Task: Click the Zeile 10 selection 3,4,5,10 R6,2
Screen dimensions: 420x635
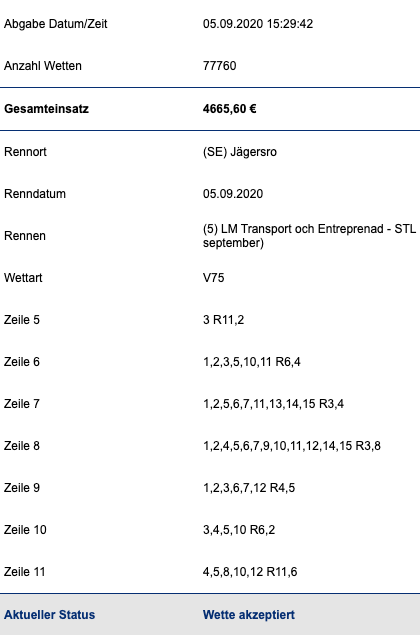Action: pos(239,530)
